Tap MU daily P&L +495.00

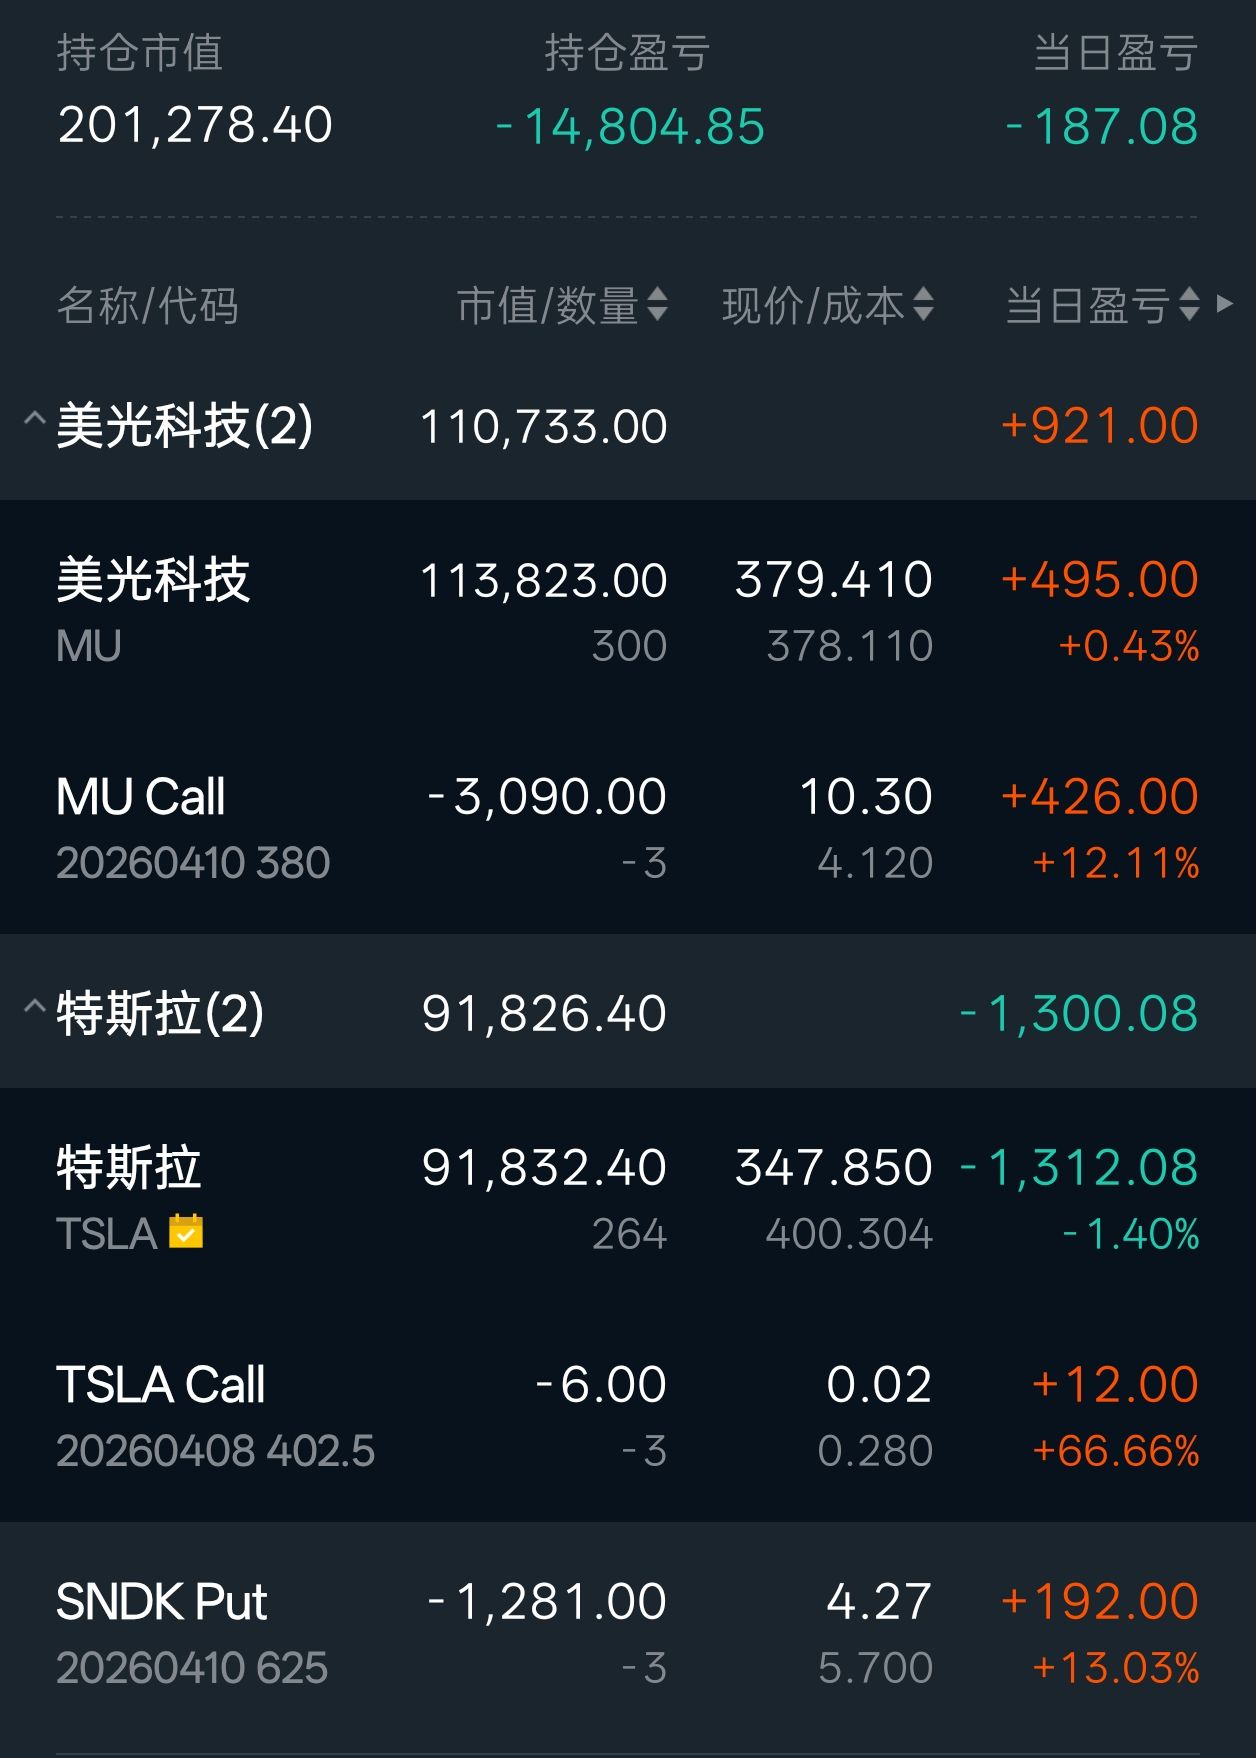pyautogui.click(x=1099, y=580)
